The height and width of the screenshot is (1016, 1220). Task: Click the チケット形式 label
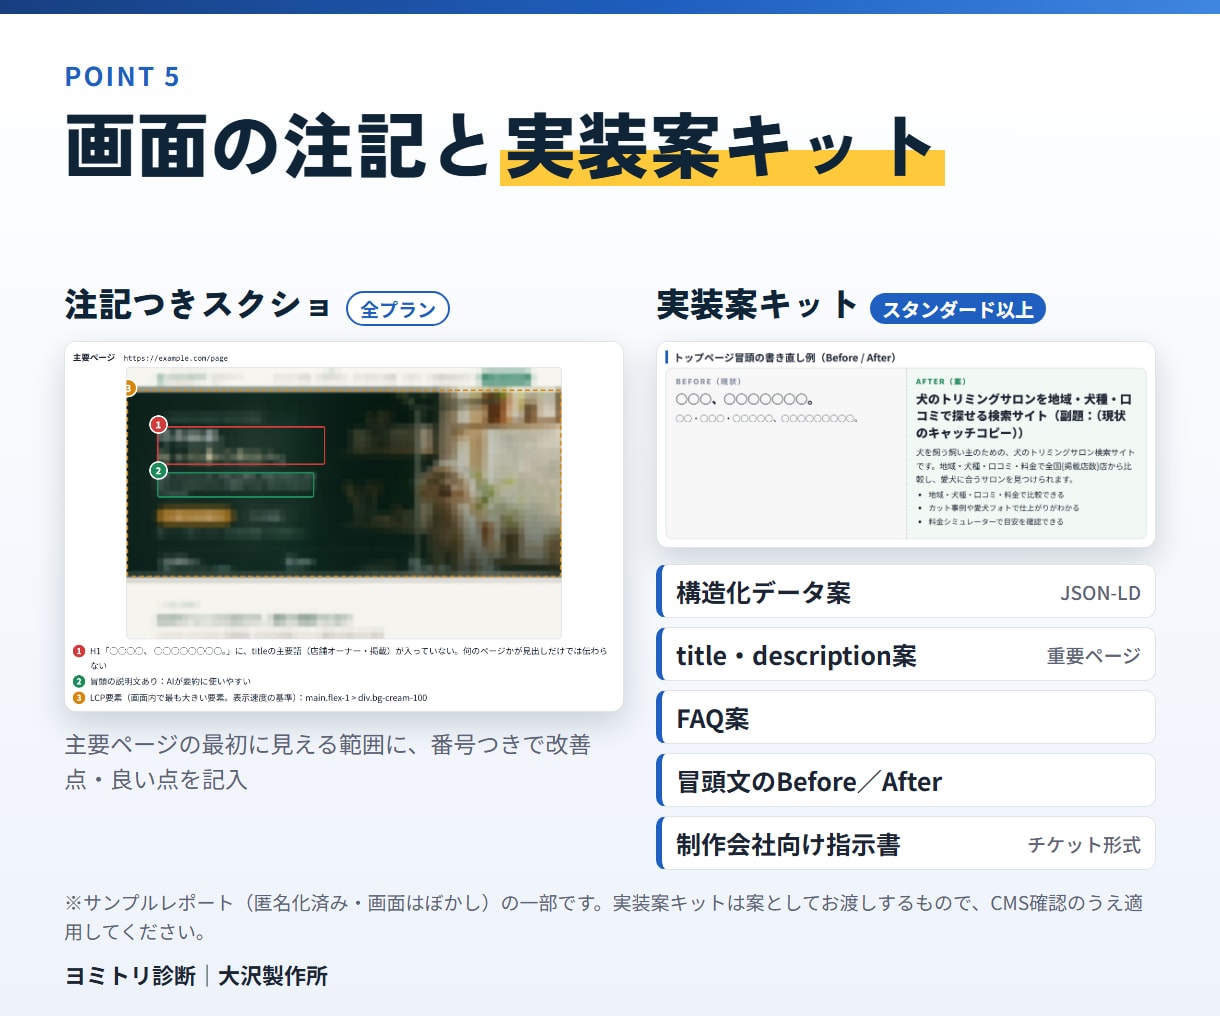1084,845
